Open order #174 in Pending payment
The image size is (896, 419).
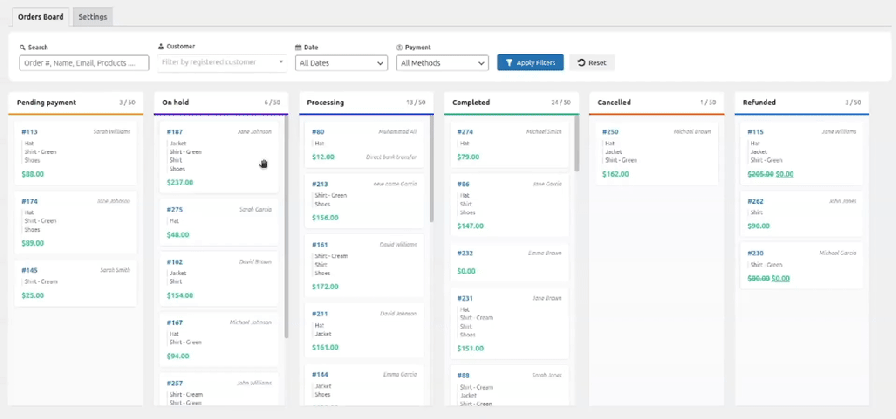[x=75, y=222]
